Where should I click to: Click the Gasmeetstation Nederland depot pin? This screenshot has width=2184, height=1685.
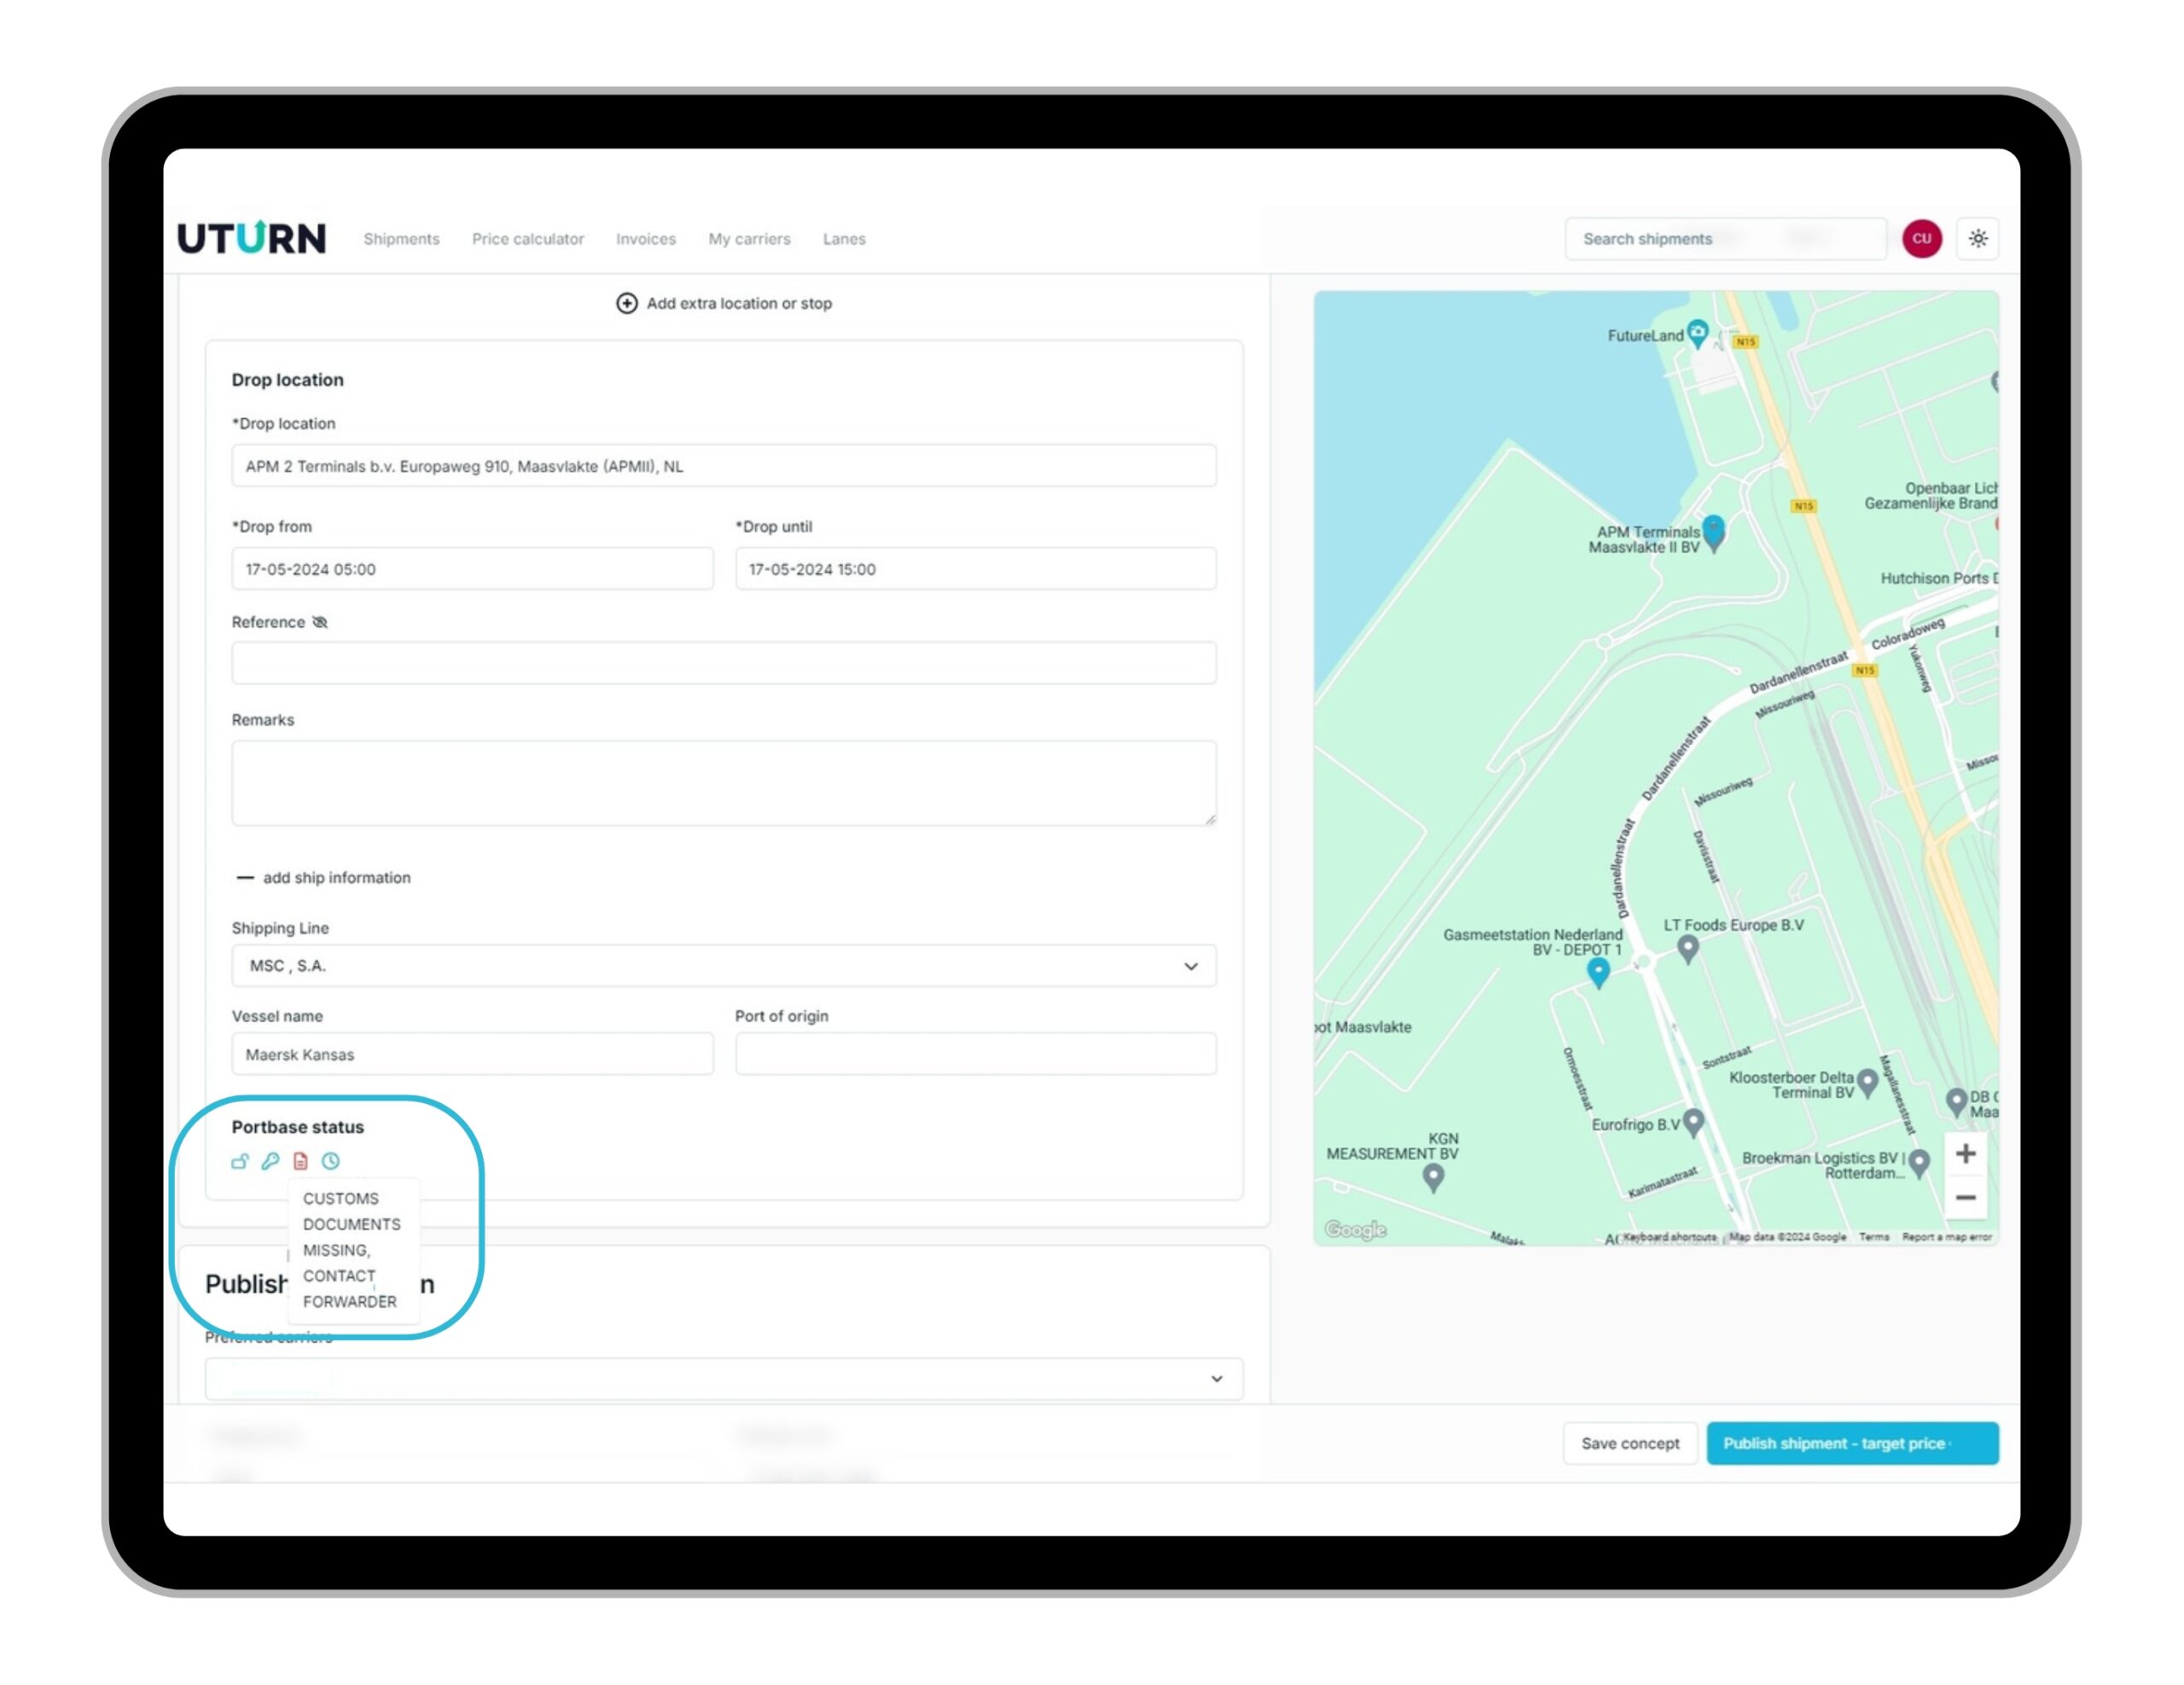click(1598, 972)
